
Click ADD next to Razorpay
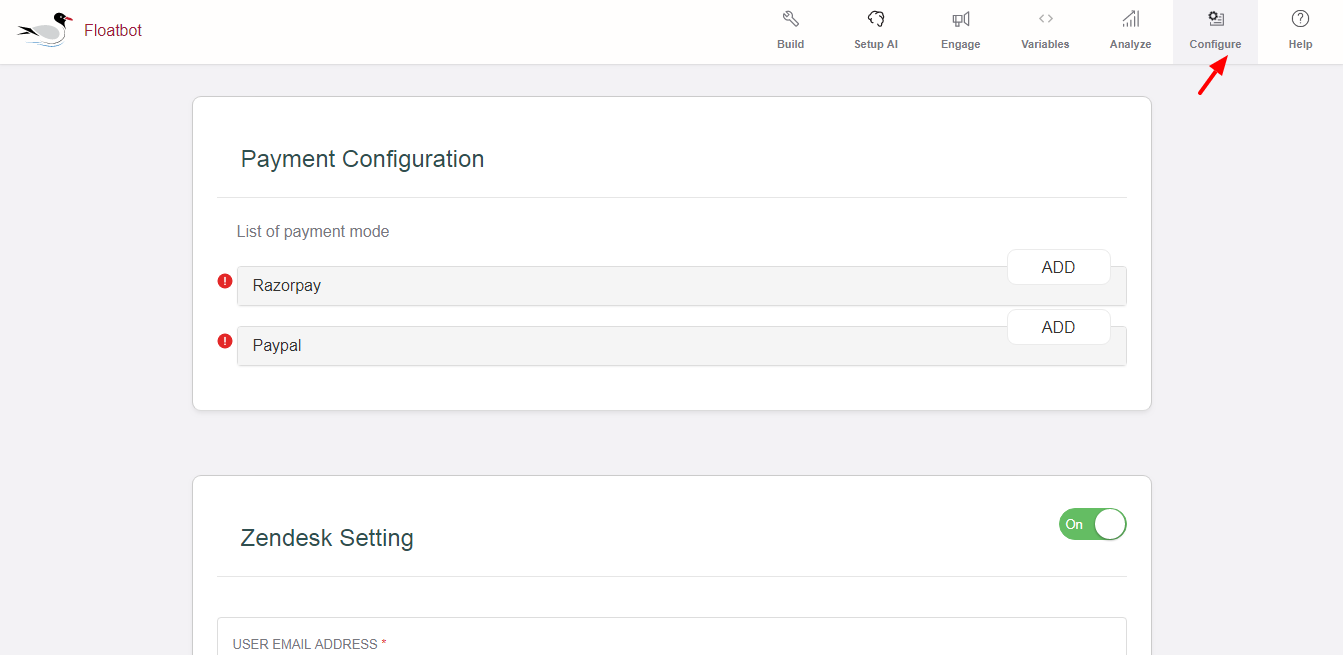1058,267
